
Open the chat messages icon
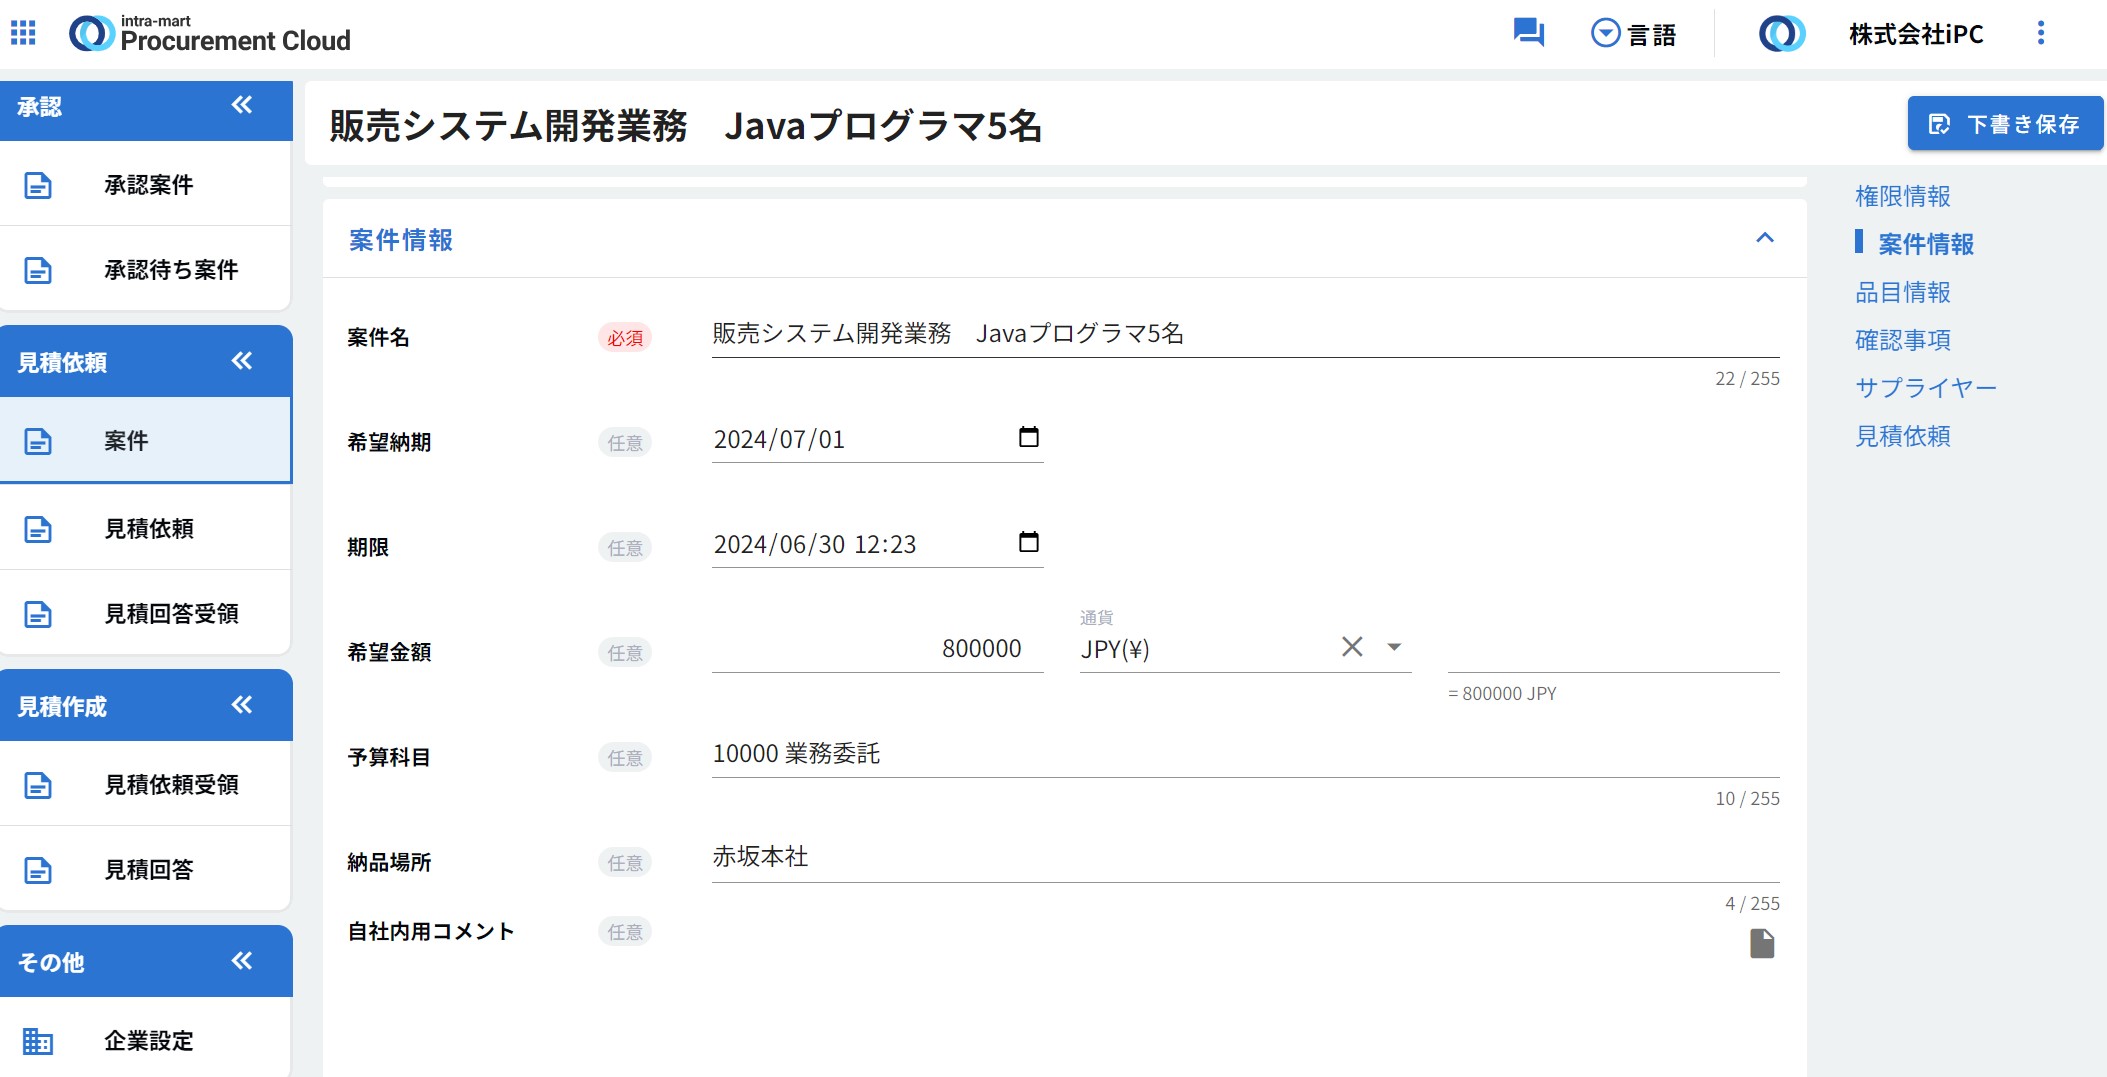[x=1528, y=33]
